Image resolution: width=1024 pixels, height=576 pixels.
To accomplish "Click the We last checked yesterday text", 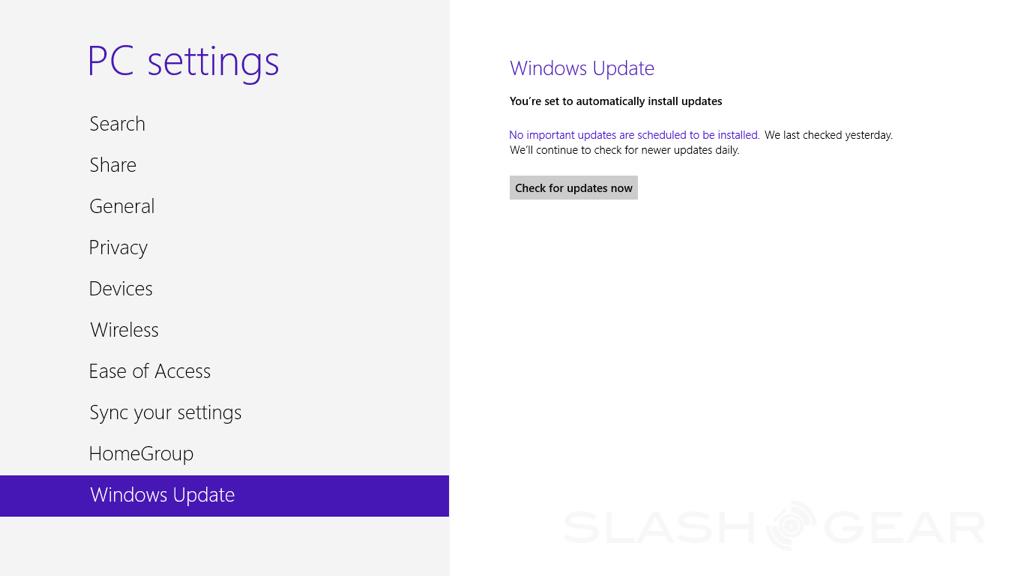I will coord(828,135).
